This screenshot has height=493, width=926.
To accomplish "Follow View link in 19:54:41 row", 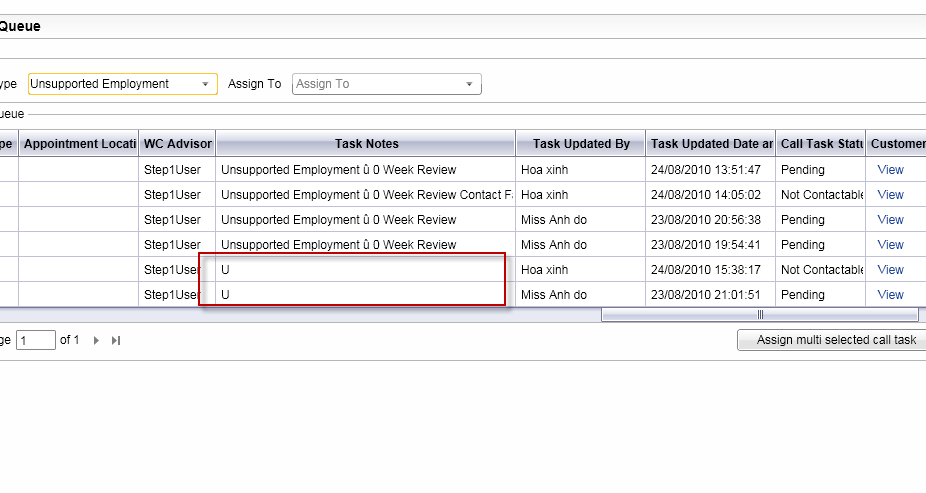I will click(x=890, y=245).
